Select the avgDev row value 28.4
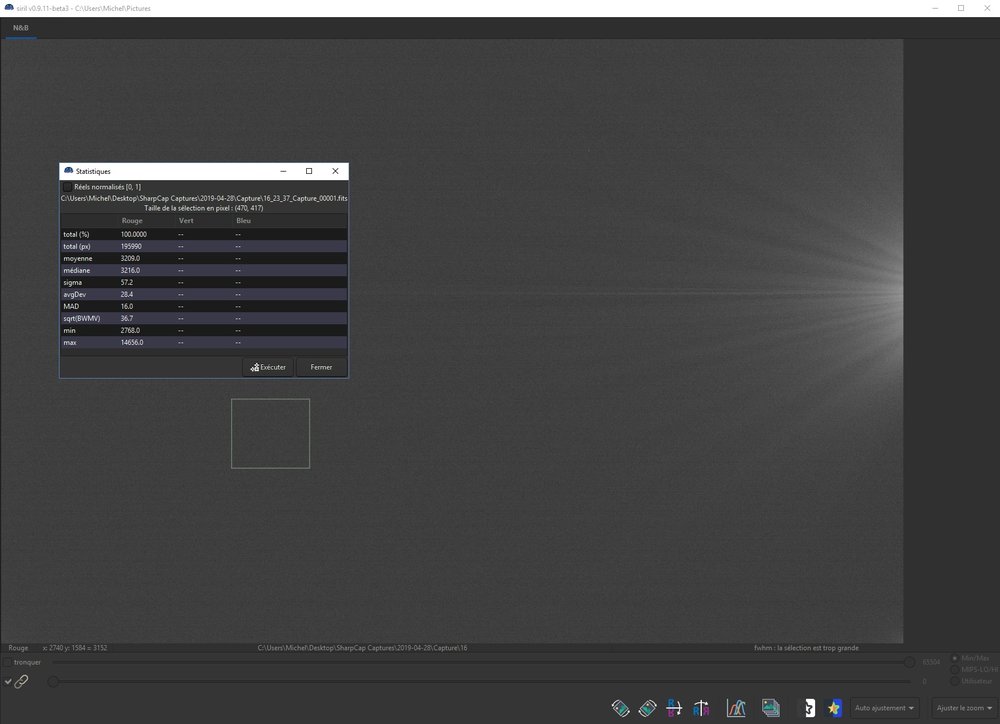 point(127,295)
